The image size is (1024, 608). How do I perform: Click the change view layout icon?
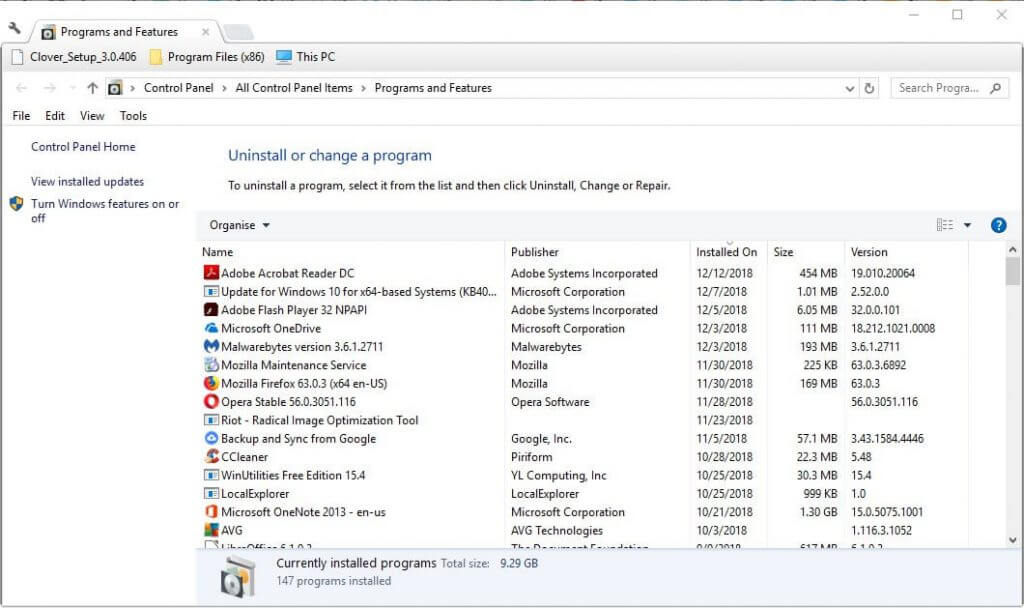[x=944, y=225]
